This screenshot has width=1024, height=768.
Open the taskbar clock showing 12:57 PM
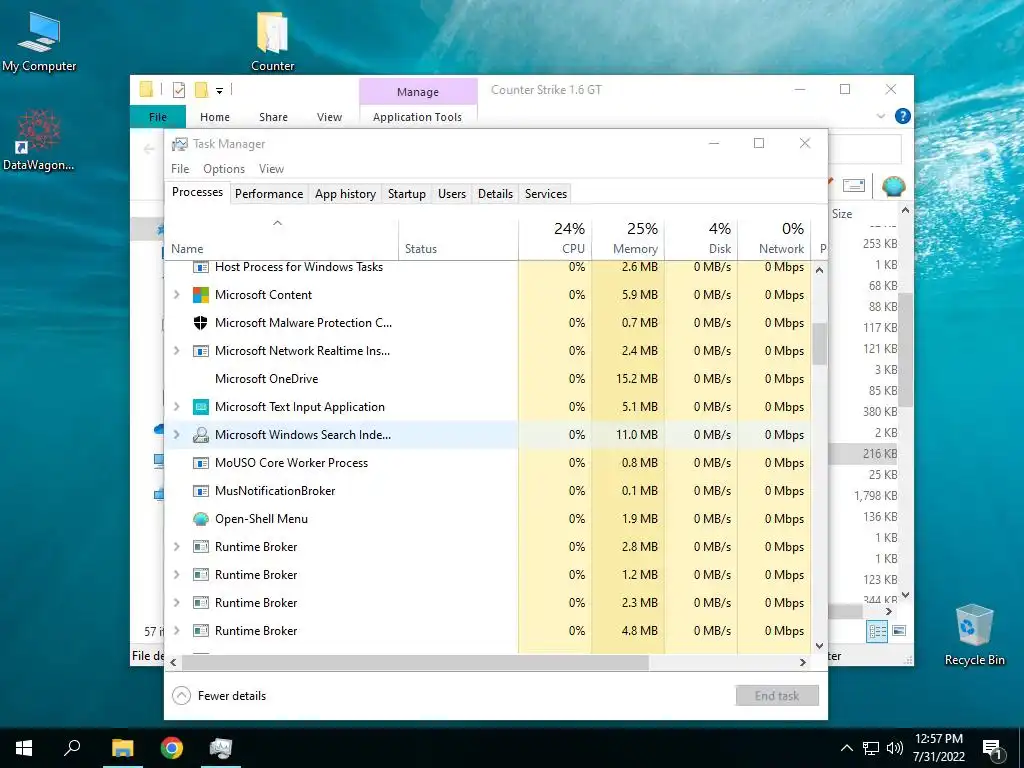938,748
